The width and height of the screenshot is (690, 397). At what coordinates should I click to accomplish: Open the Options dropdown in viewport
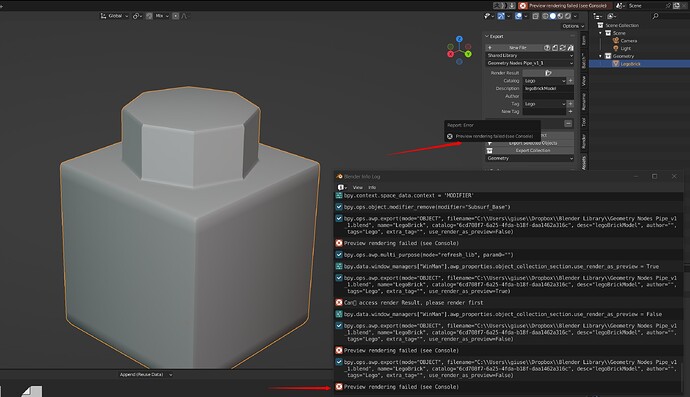click(573, 26)
